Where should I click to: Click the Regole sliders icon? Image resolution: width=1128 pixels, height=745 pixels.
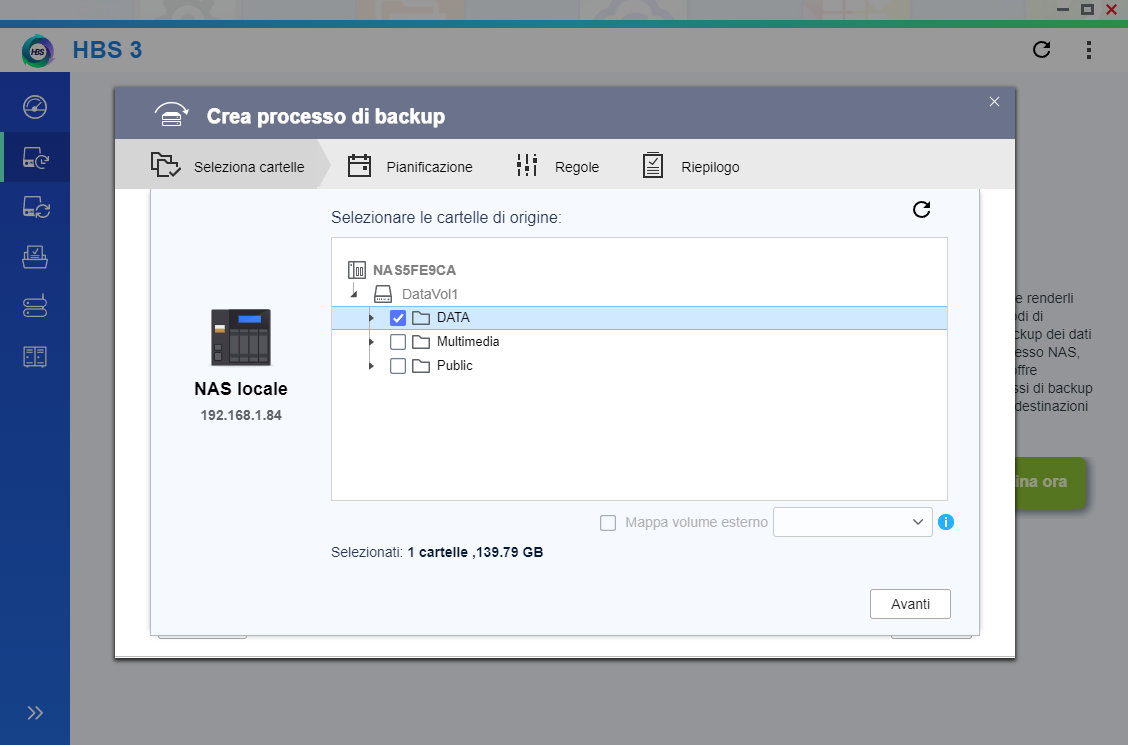527,165
